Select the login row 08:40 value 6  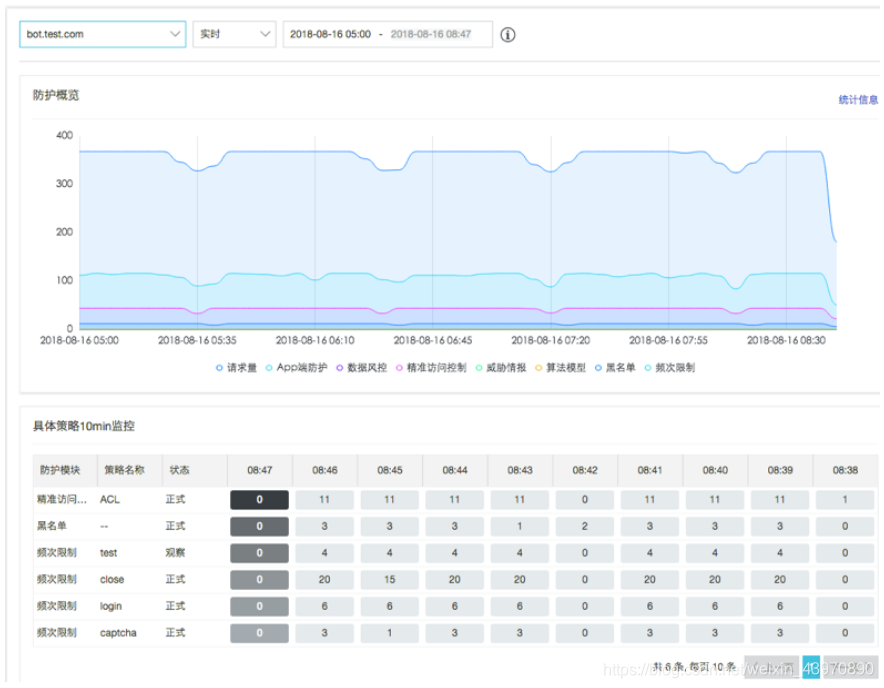[715, 606]
